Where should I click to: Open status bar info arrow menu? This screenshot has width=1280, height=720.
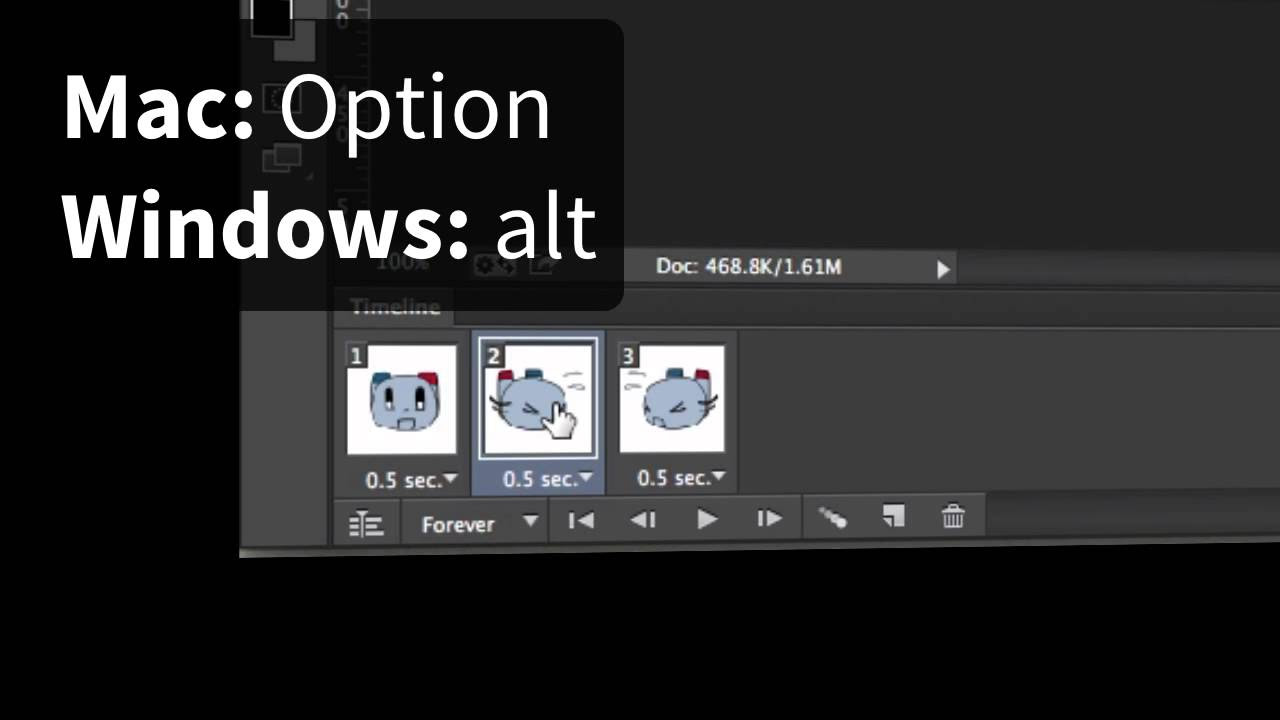coord(942,268)
